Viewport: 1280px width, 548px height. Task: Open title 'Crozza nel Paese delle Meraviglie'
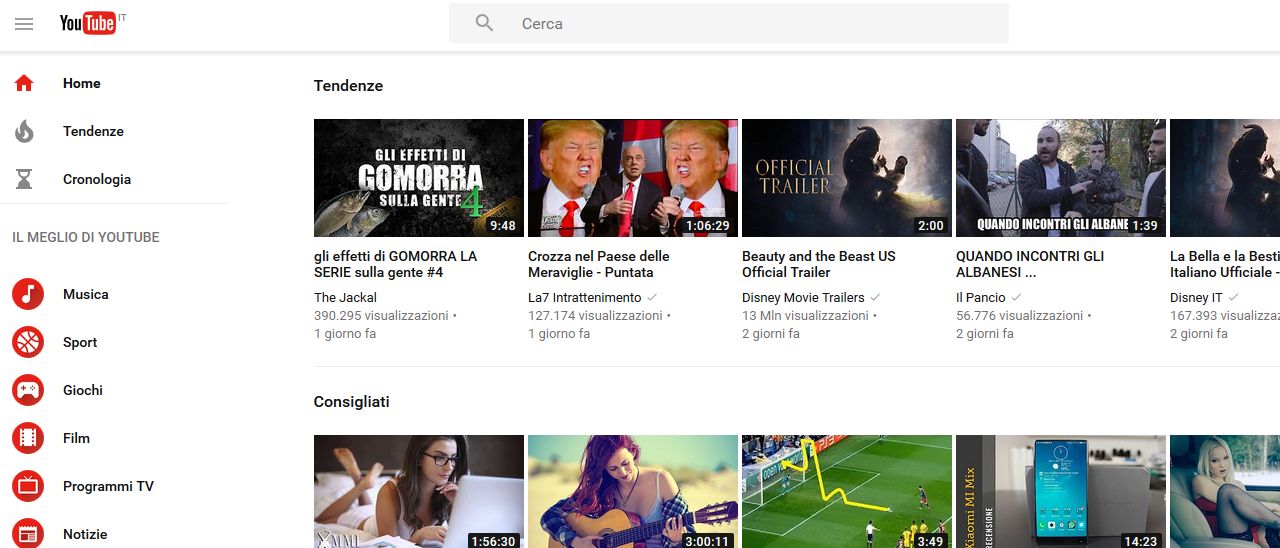click(599, 264)
